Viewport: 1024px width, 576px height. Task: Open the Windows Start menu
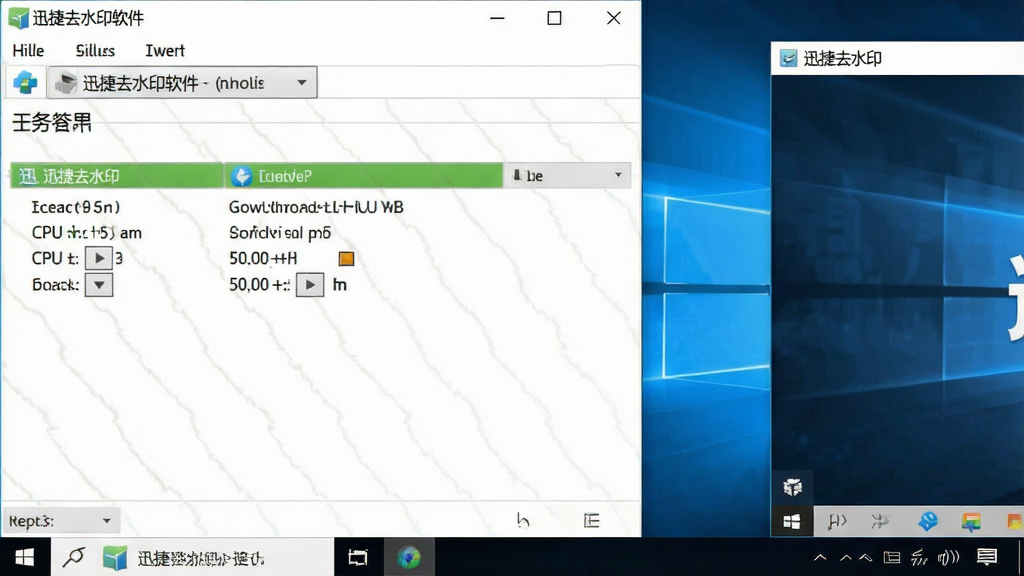point(25,557)
